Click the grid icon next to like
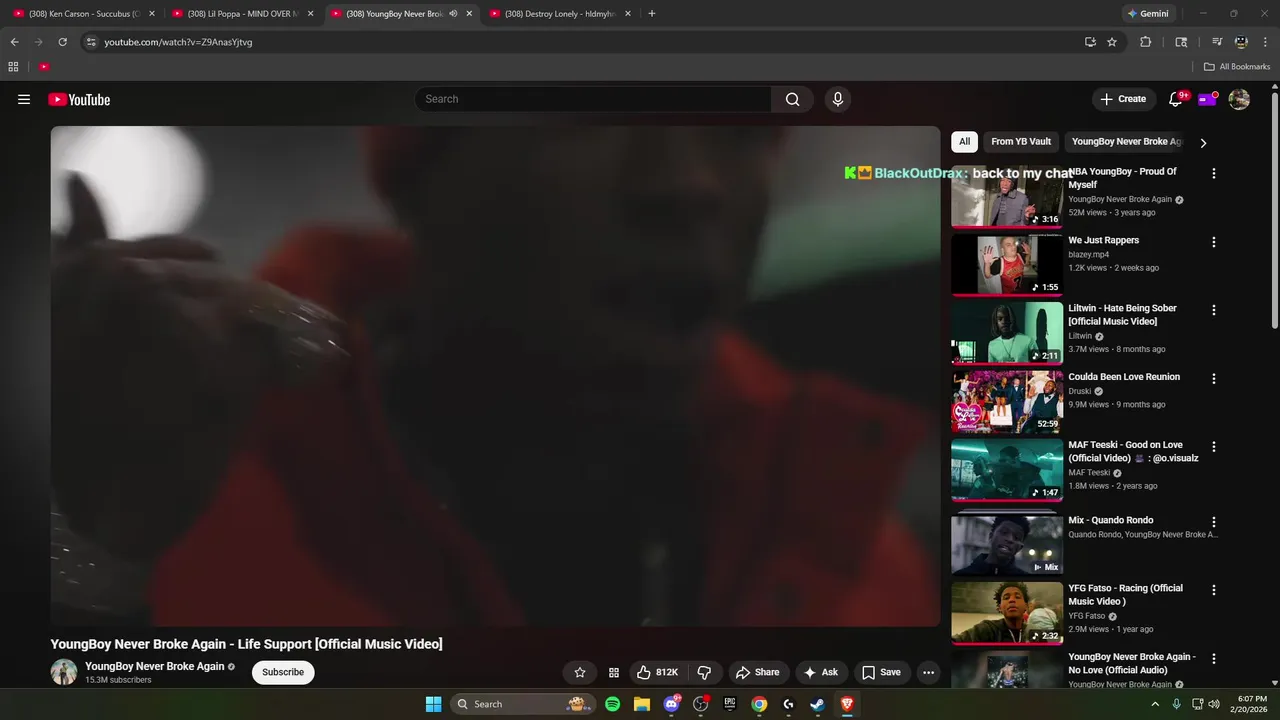1280x720 pixels. click(614, 672)
